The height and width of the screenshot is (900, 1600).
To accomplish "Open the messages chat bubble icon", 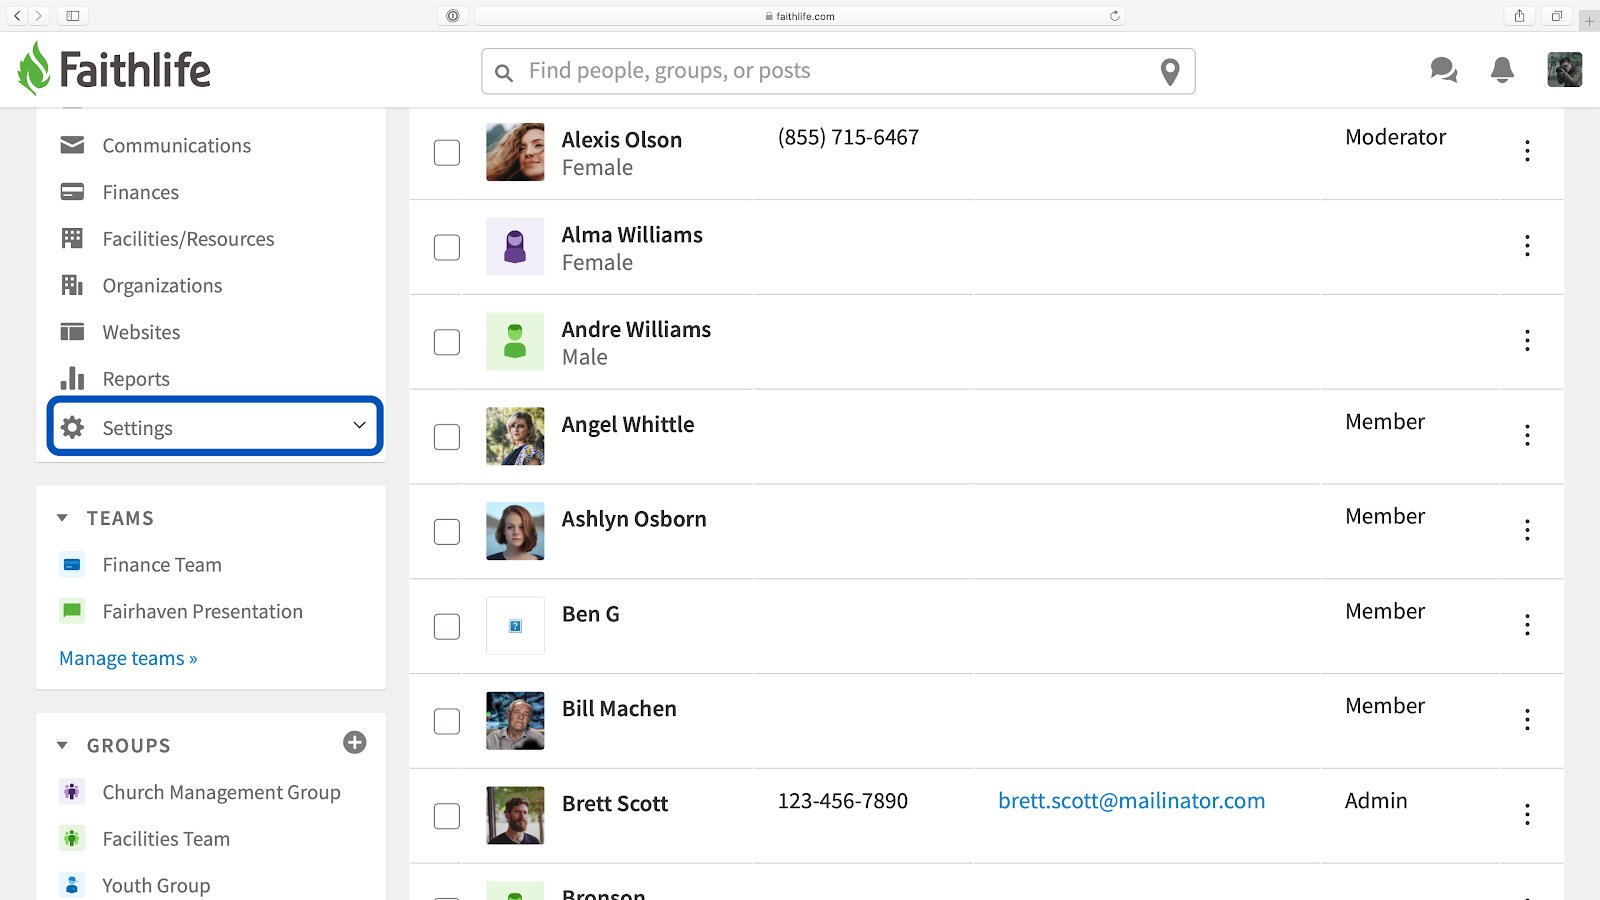I will coord(1443,70).
